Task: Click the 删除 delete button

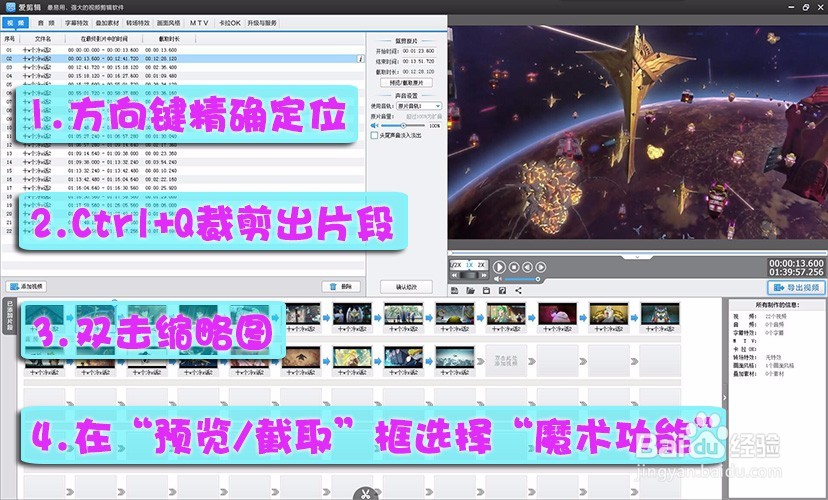Action: coord(341,286)
